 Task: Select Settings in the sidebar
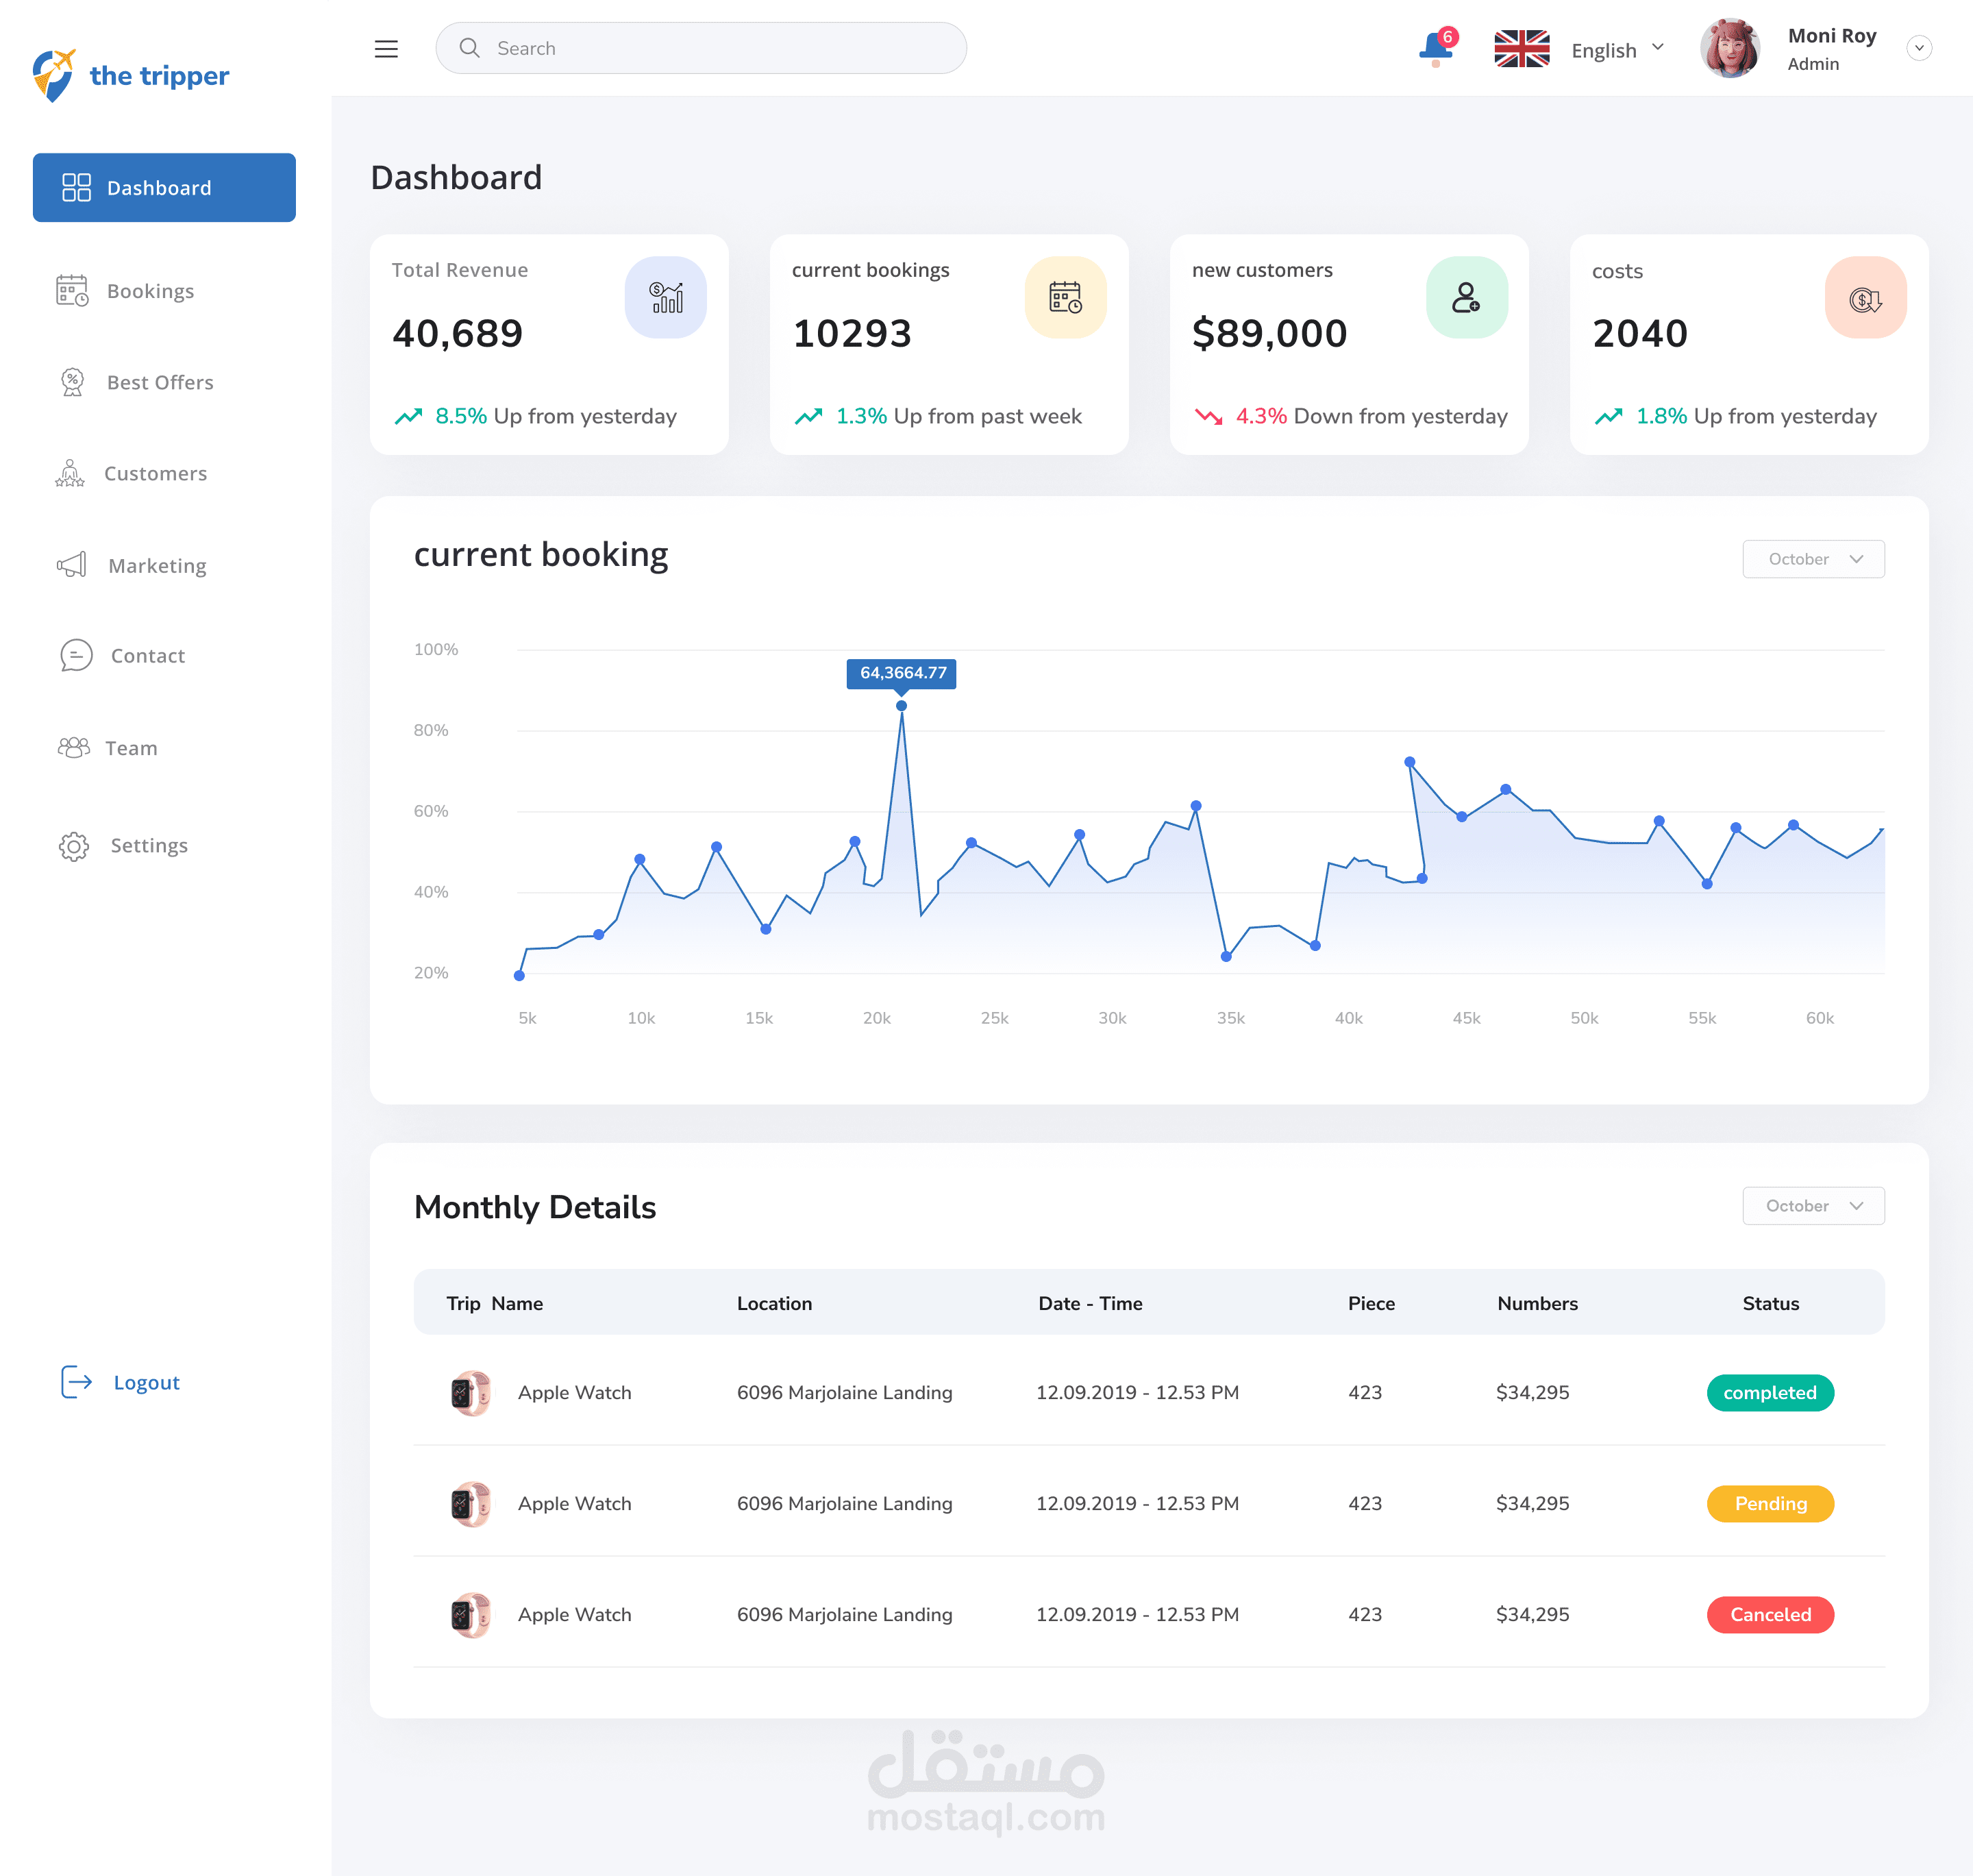tap(148, 846)
